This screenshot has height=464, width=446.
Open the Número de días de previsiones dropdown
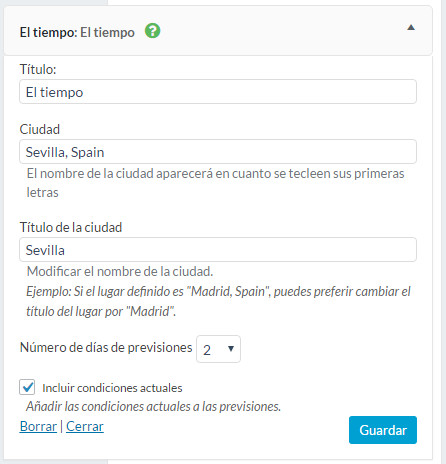[218, 349]
